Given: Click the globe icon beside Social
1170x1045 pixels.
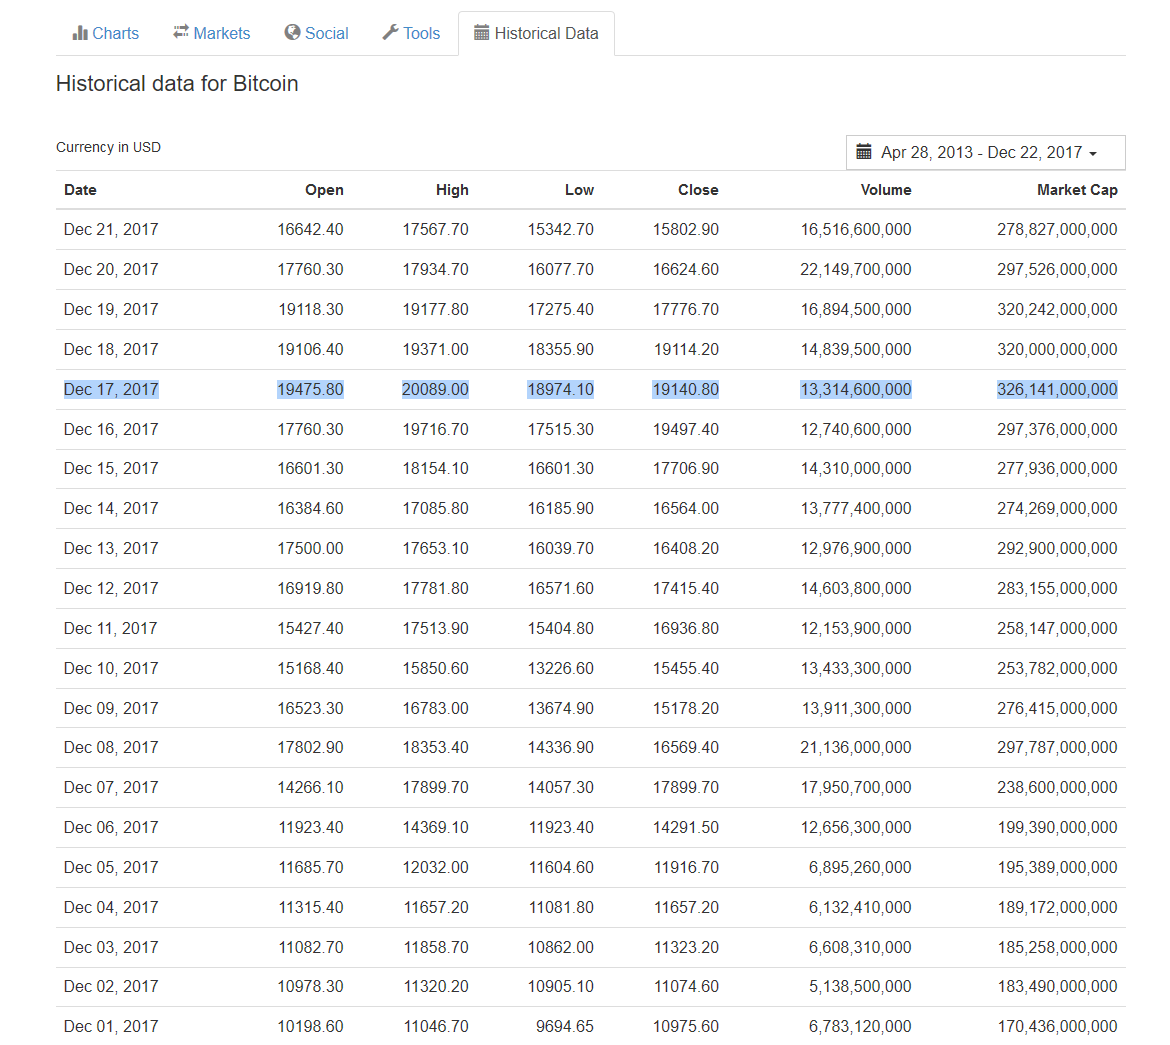Looking at the screenshot, I should pyautogui.click(x=292, y=33).
